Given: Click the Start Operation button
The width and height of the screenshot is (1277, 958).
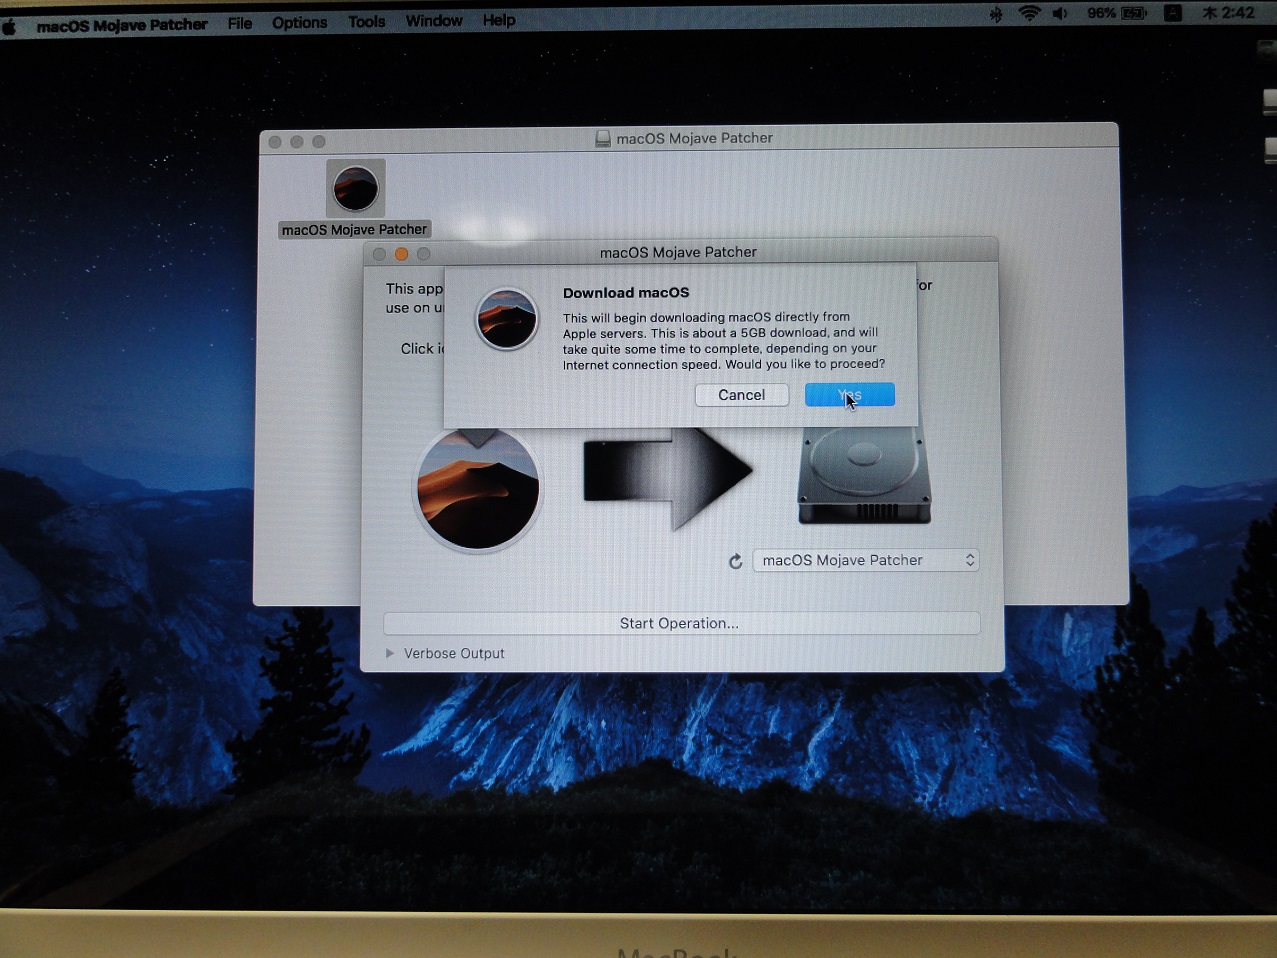Looking at the screenshot, I should [x=681, y=623].
